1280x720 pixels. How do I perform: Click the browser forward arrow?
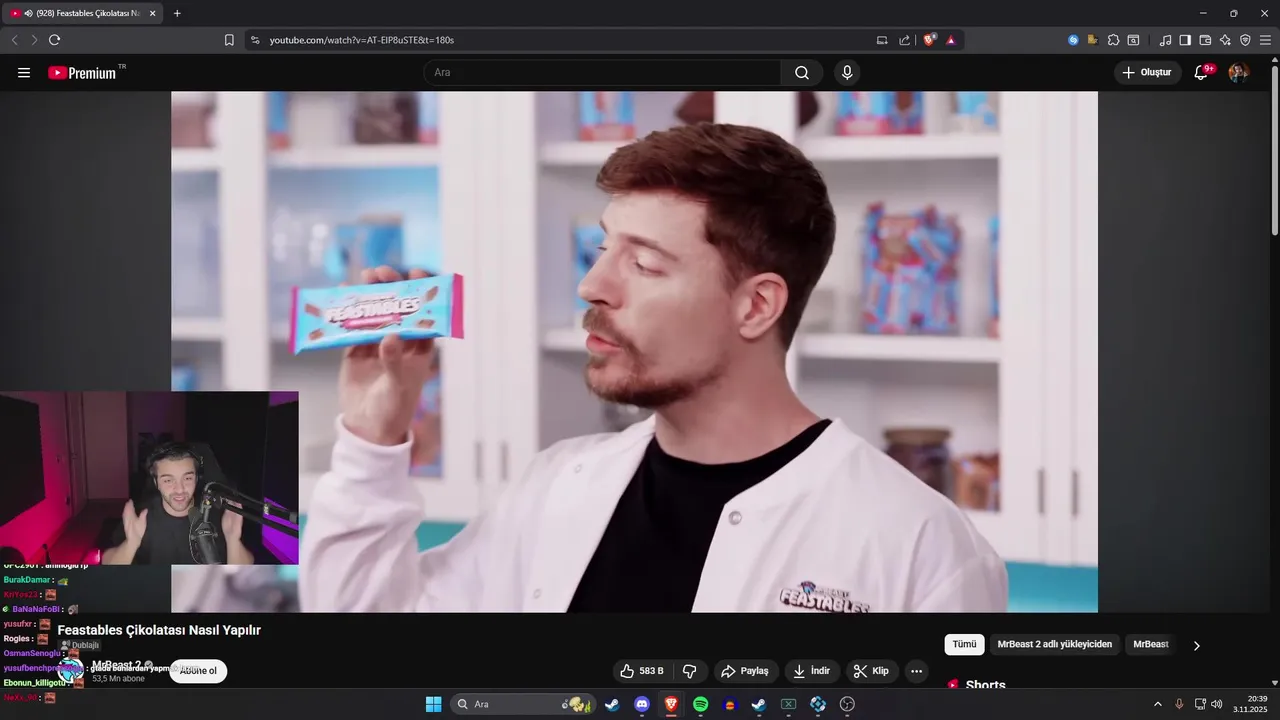(34, 40)
